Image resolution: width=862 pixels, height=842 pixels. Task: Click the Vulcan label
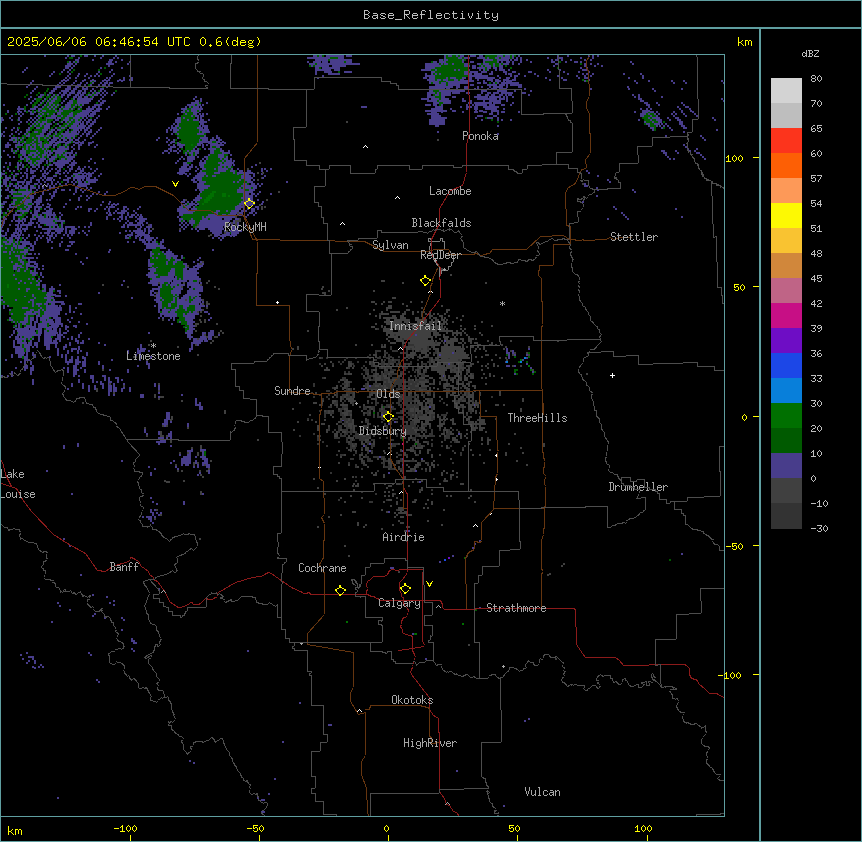542,792
